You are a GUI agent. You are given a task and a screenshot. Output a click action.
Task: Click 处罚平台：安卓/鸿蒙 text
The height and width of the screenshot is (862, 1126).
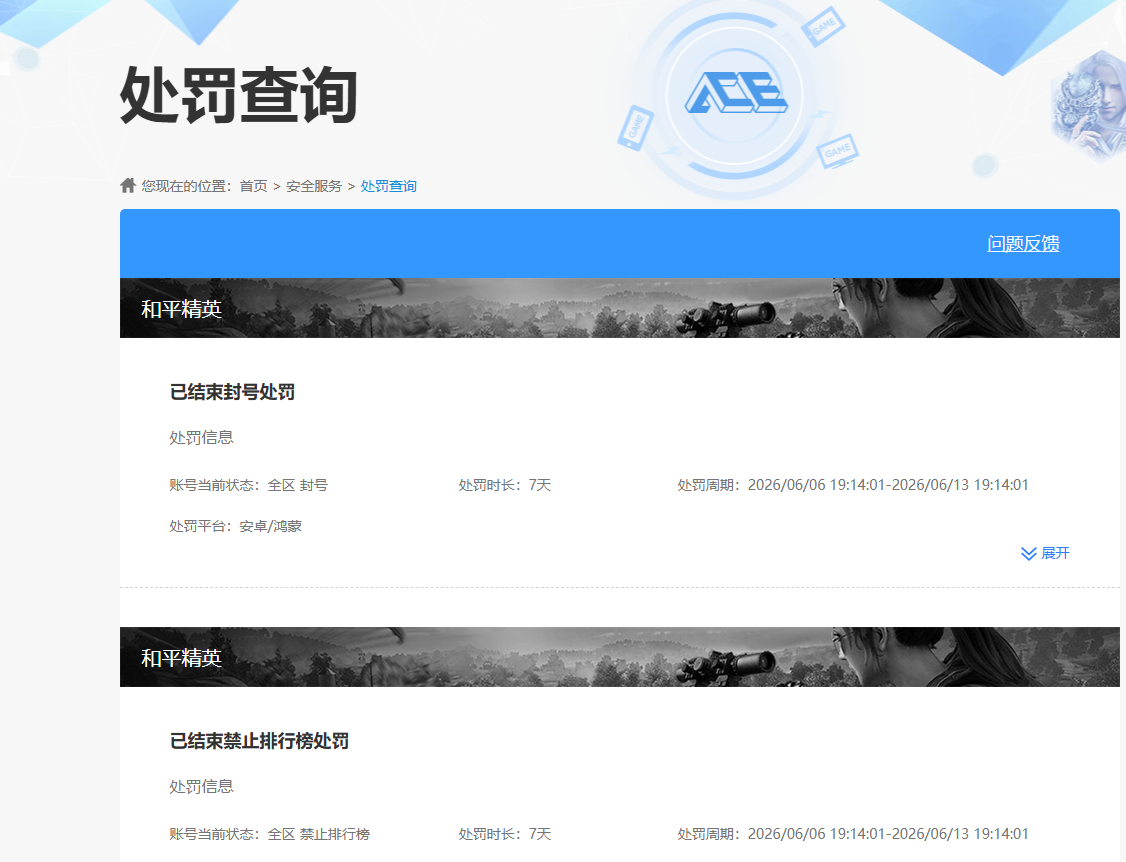(236, 527)
